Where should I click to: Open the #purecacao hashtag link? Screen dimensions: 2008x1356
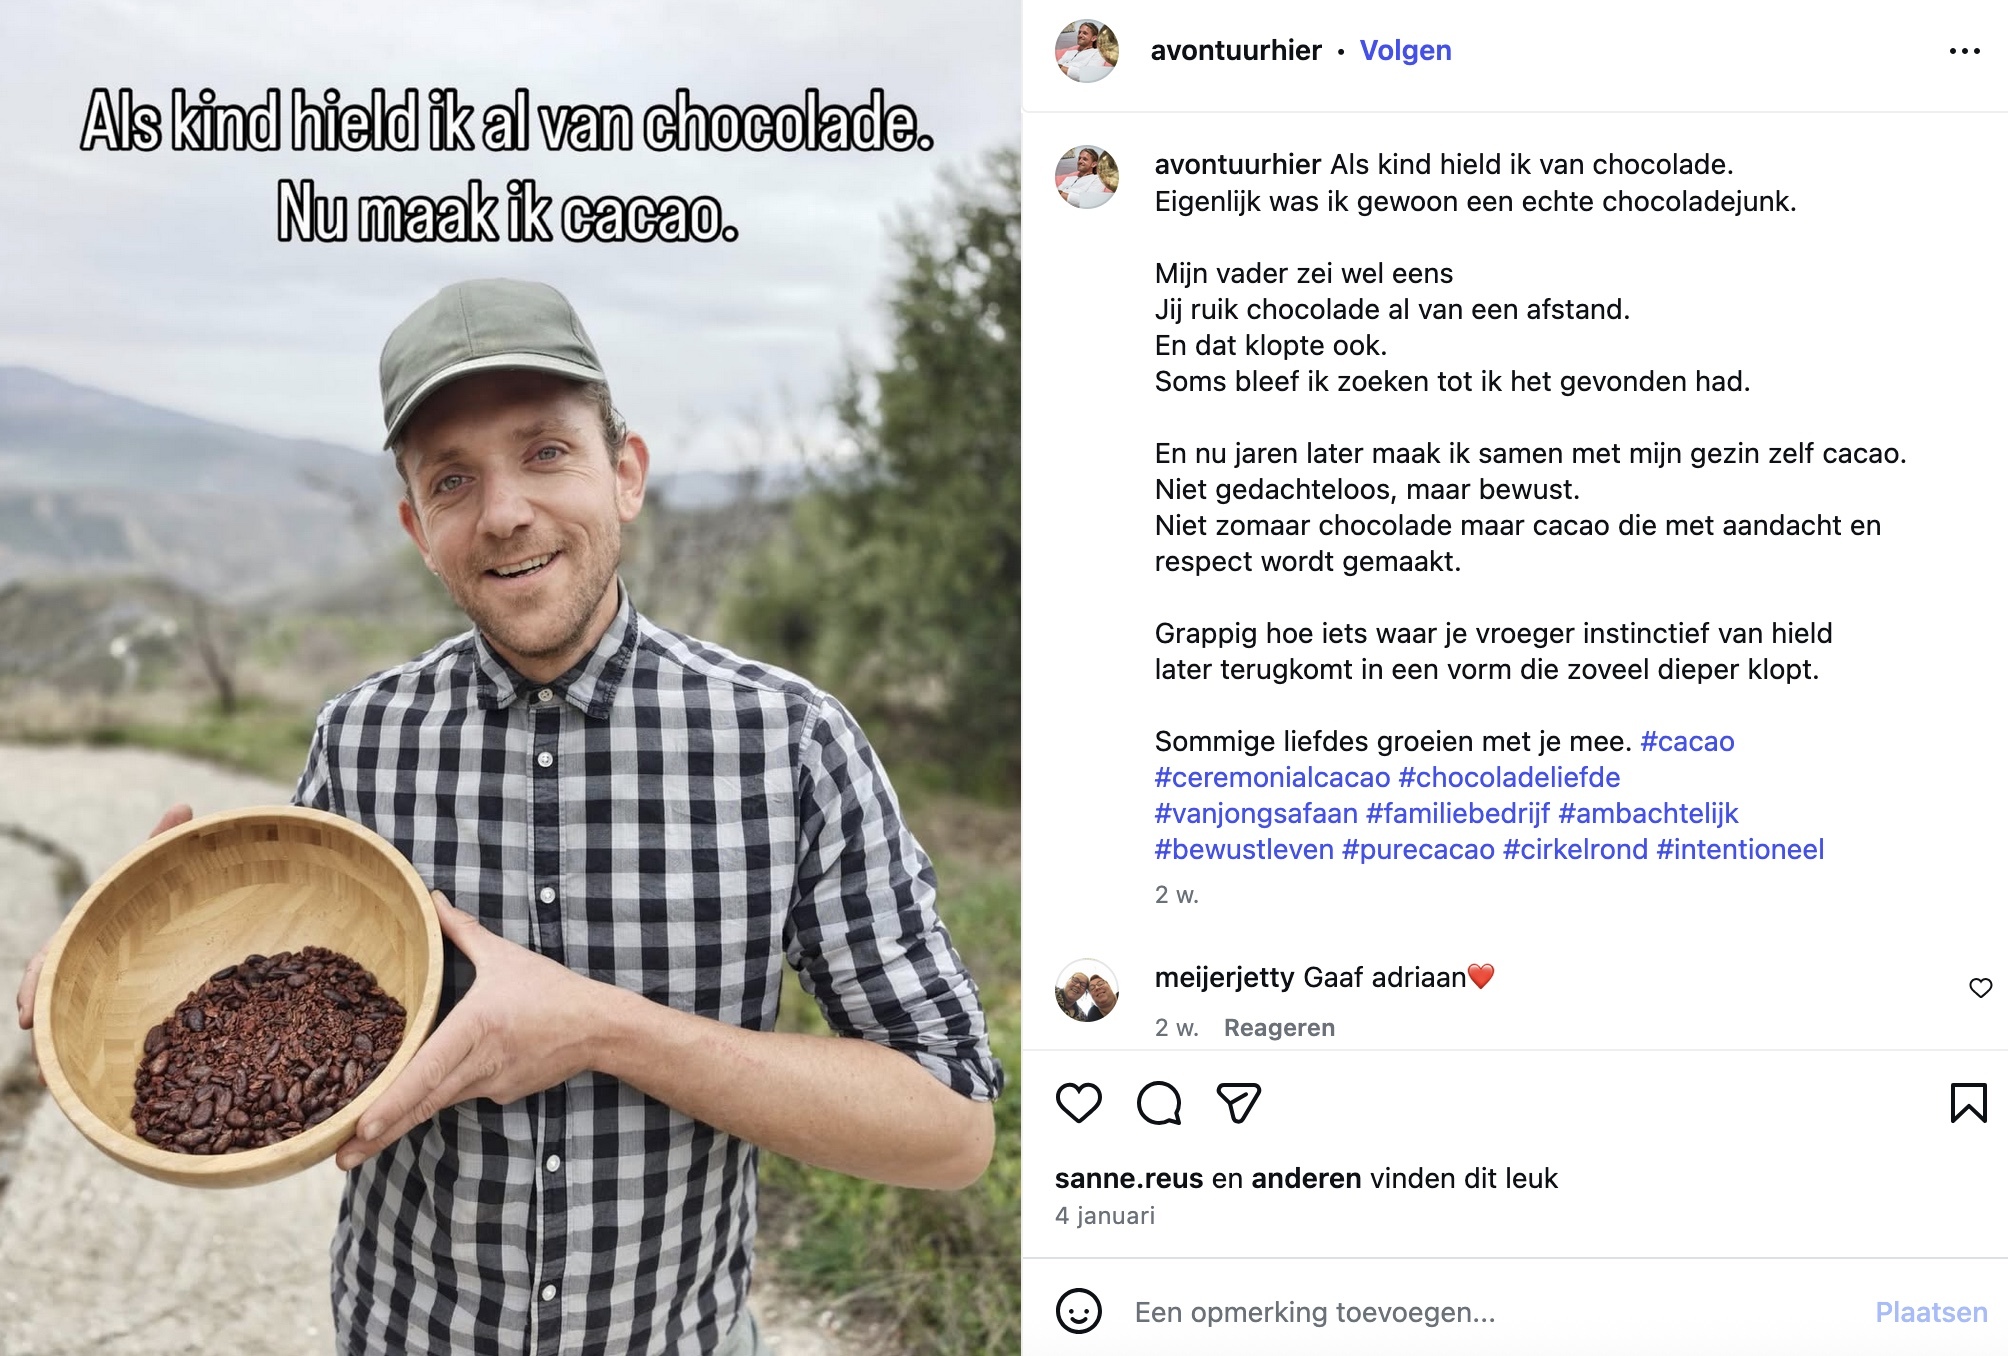click(1418, 849)
